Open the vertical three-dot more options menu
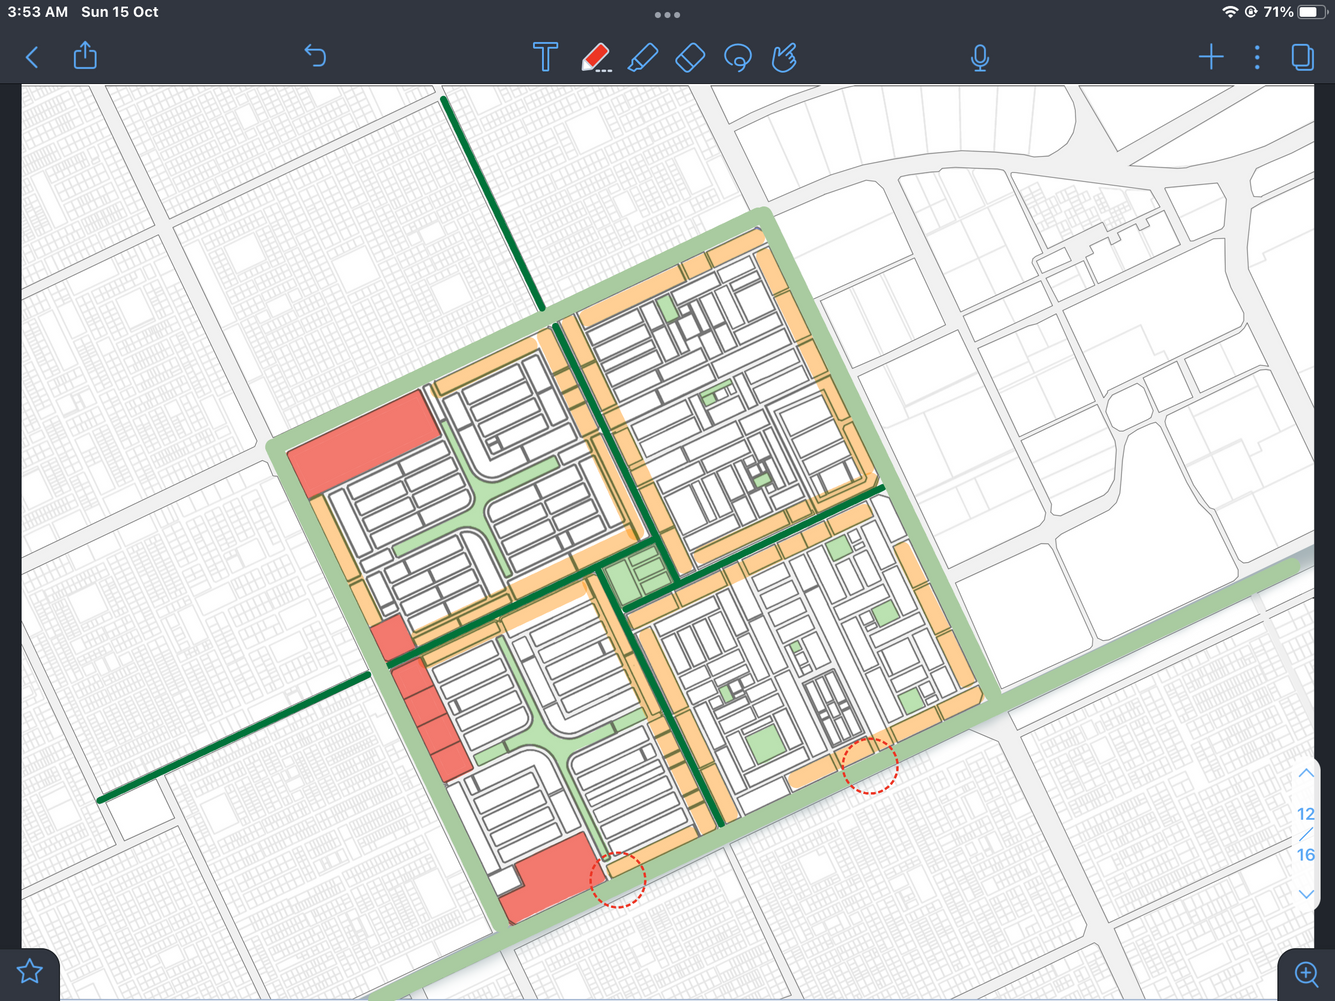1335x1001 pixels. [x=1257, y=57]
